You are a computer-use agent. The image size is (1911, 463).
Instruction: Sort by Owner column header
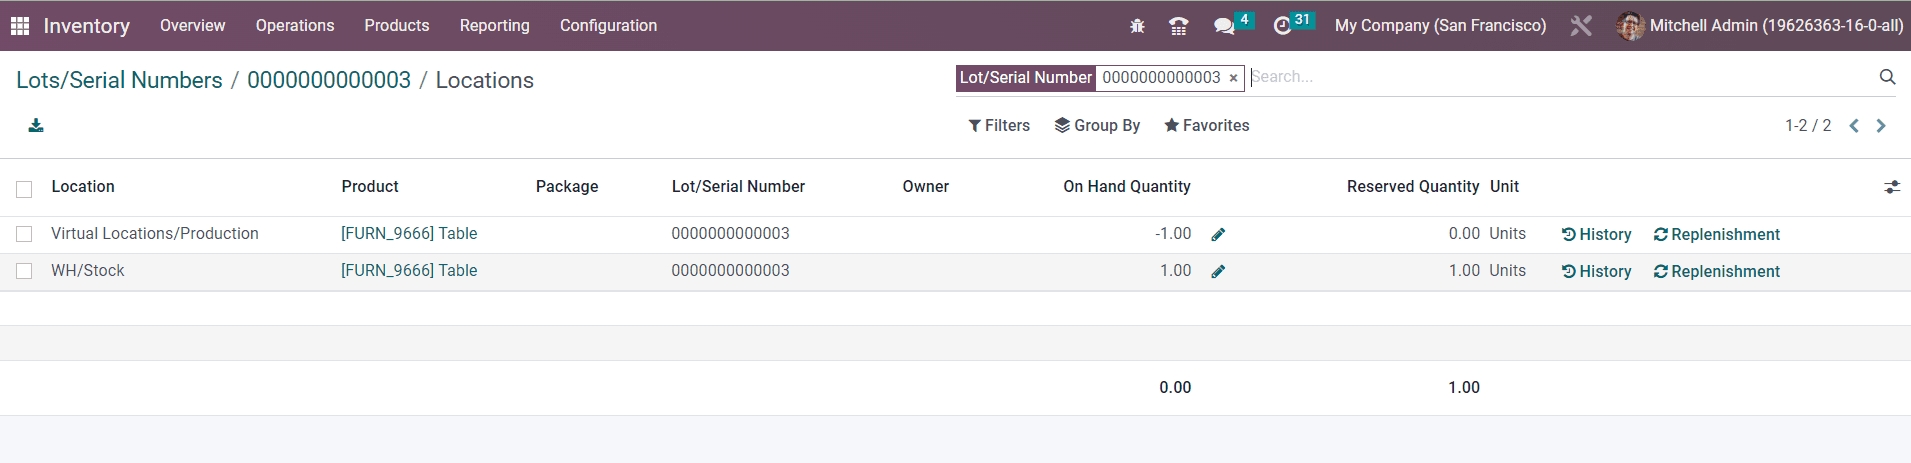tap(926, 187)
